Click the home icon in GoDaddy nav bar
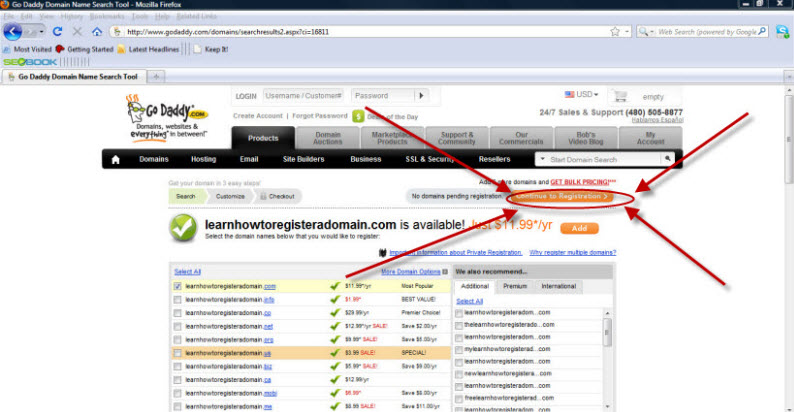The width and height of the screenshot is (794, 412). 115,159
